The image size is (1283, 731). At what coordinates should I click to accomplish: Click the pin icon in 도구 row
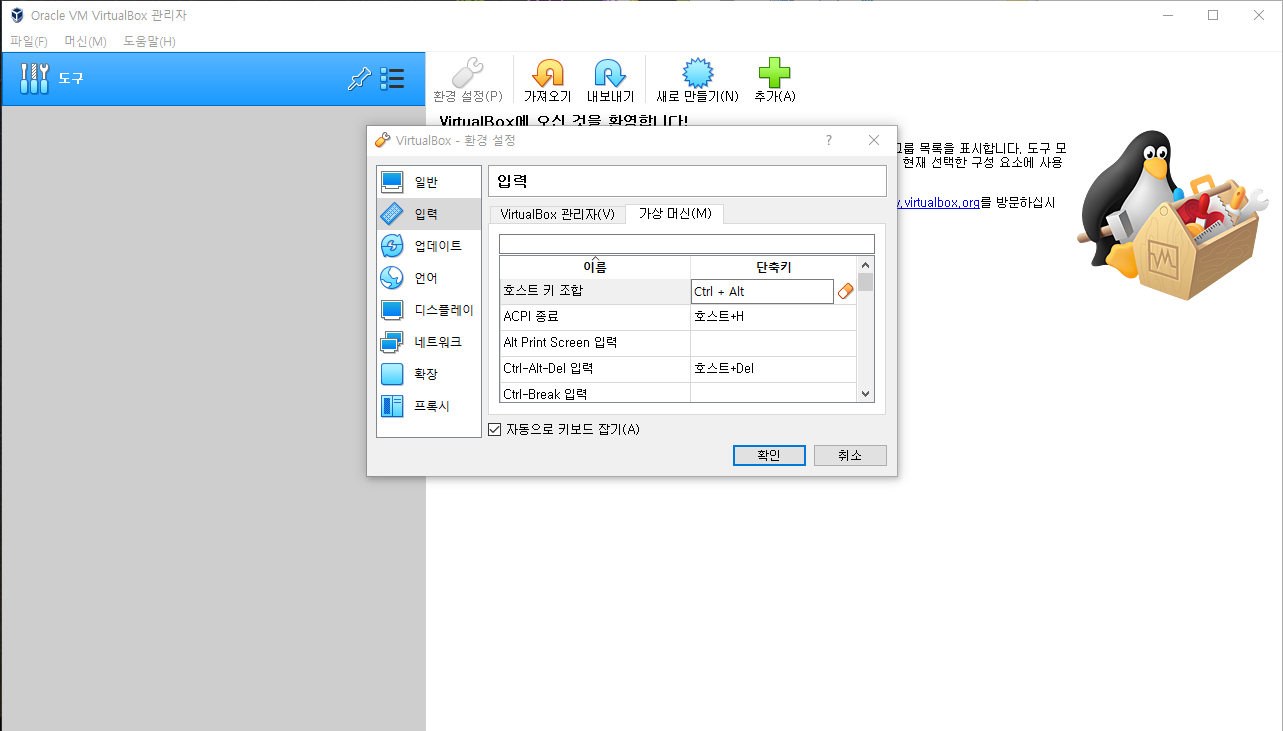pos(358,79)
